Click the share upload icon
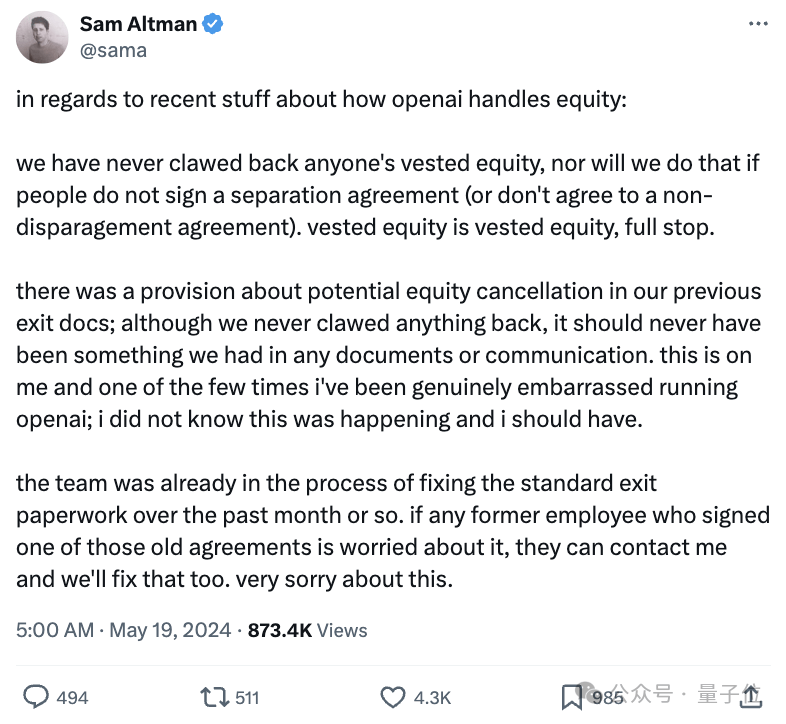This screenshot has height=724, width=786. coord(750,696)
